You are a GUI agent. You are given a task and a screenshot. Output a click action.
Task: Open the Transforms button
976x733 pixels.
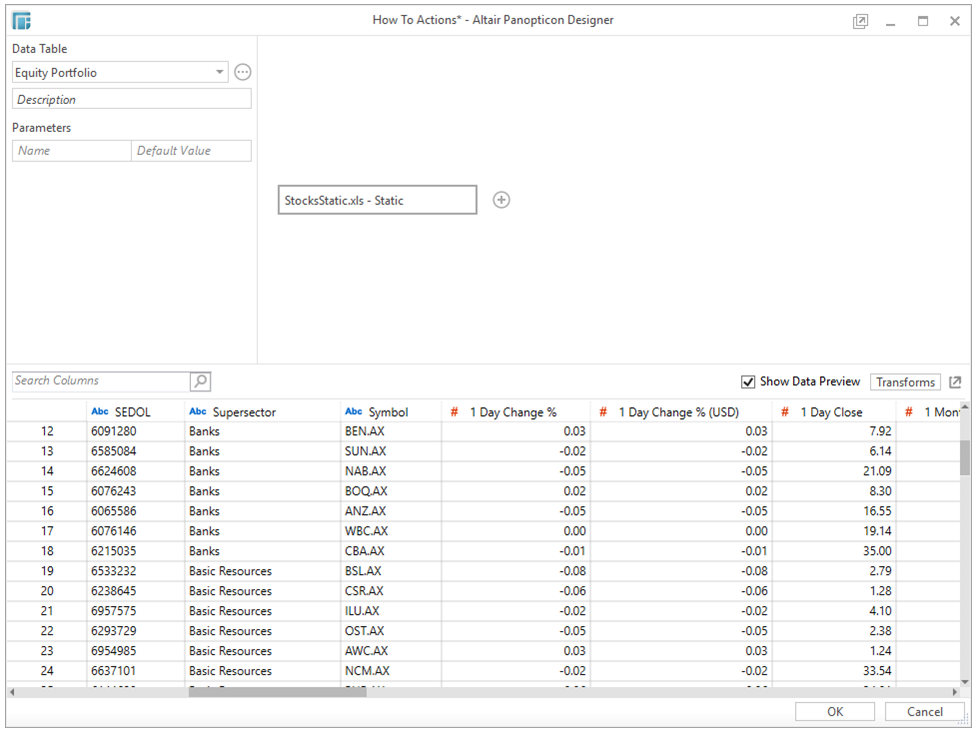pos(905,382)
